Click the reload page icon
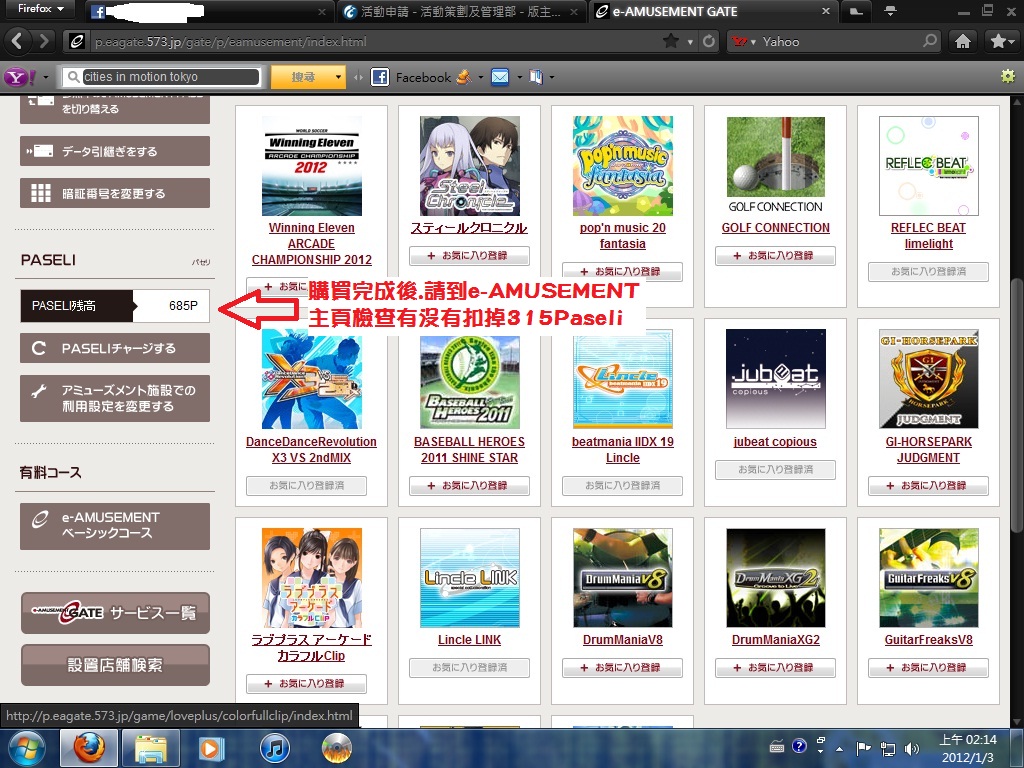 [709, 42]
